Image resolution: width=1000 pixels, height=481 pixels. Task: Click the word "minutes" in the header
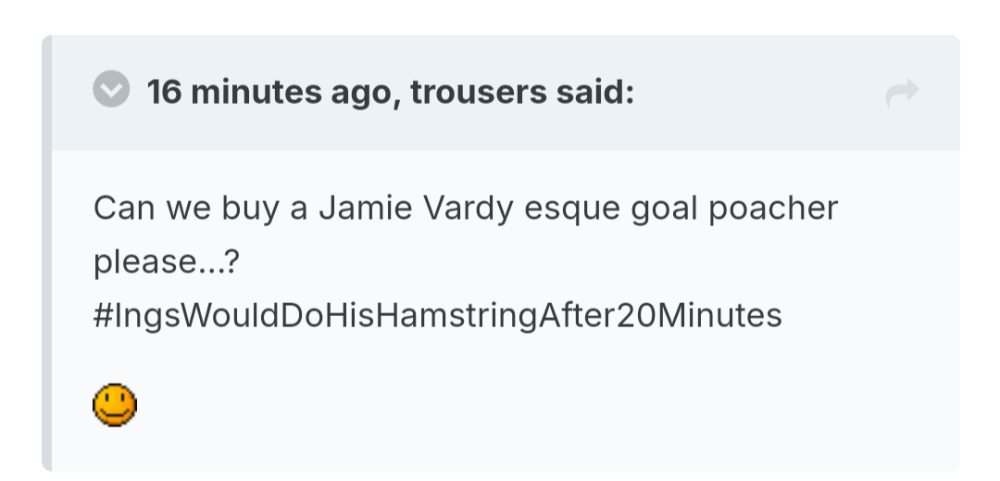tap(259, 93)
